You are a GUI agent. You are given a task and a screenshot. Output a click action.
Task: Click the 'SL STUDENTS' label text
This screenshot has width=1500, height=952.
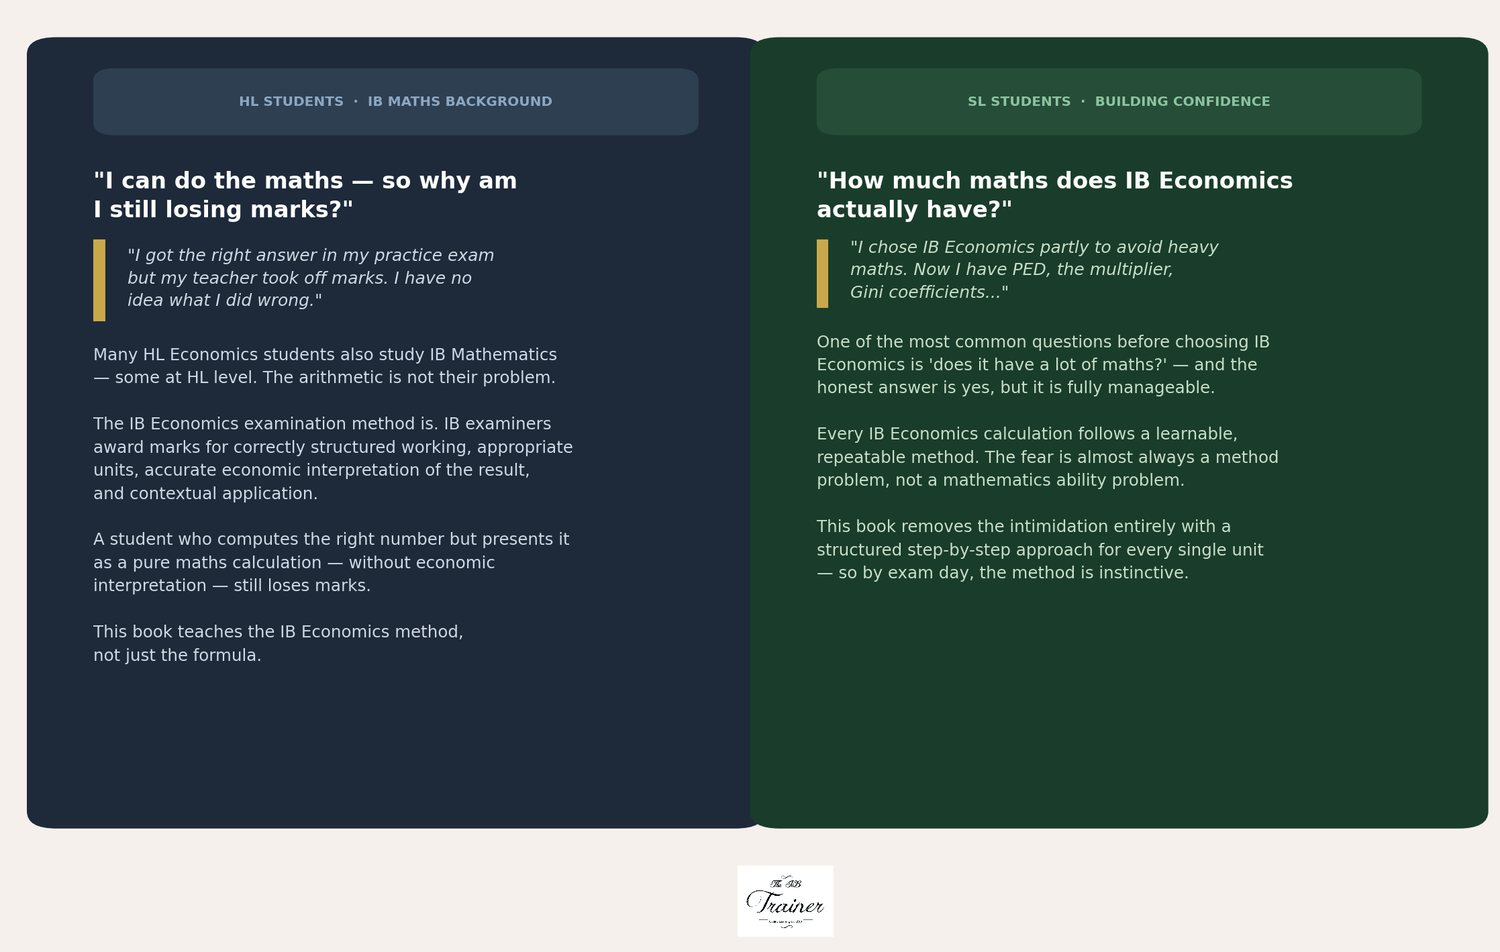(1019, 102)
